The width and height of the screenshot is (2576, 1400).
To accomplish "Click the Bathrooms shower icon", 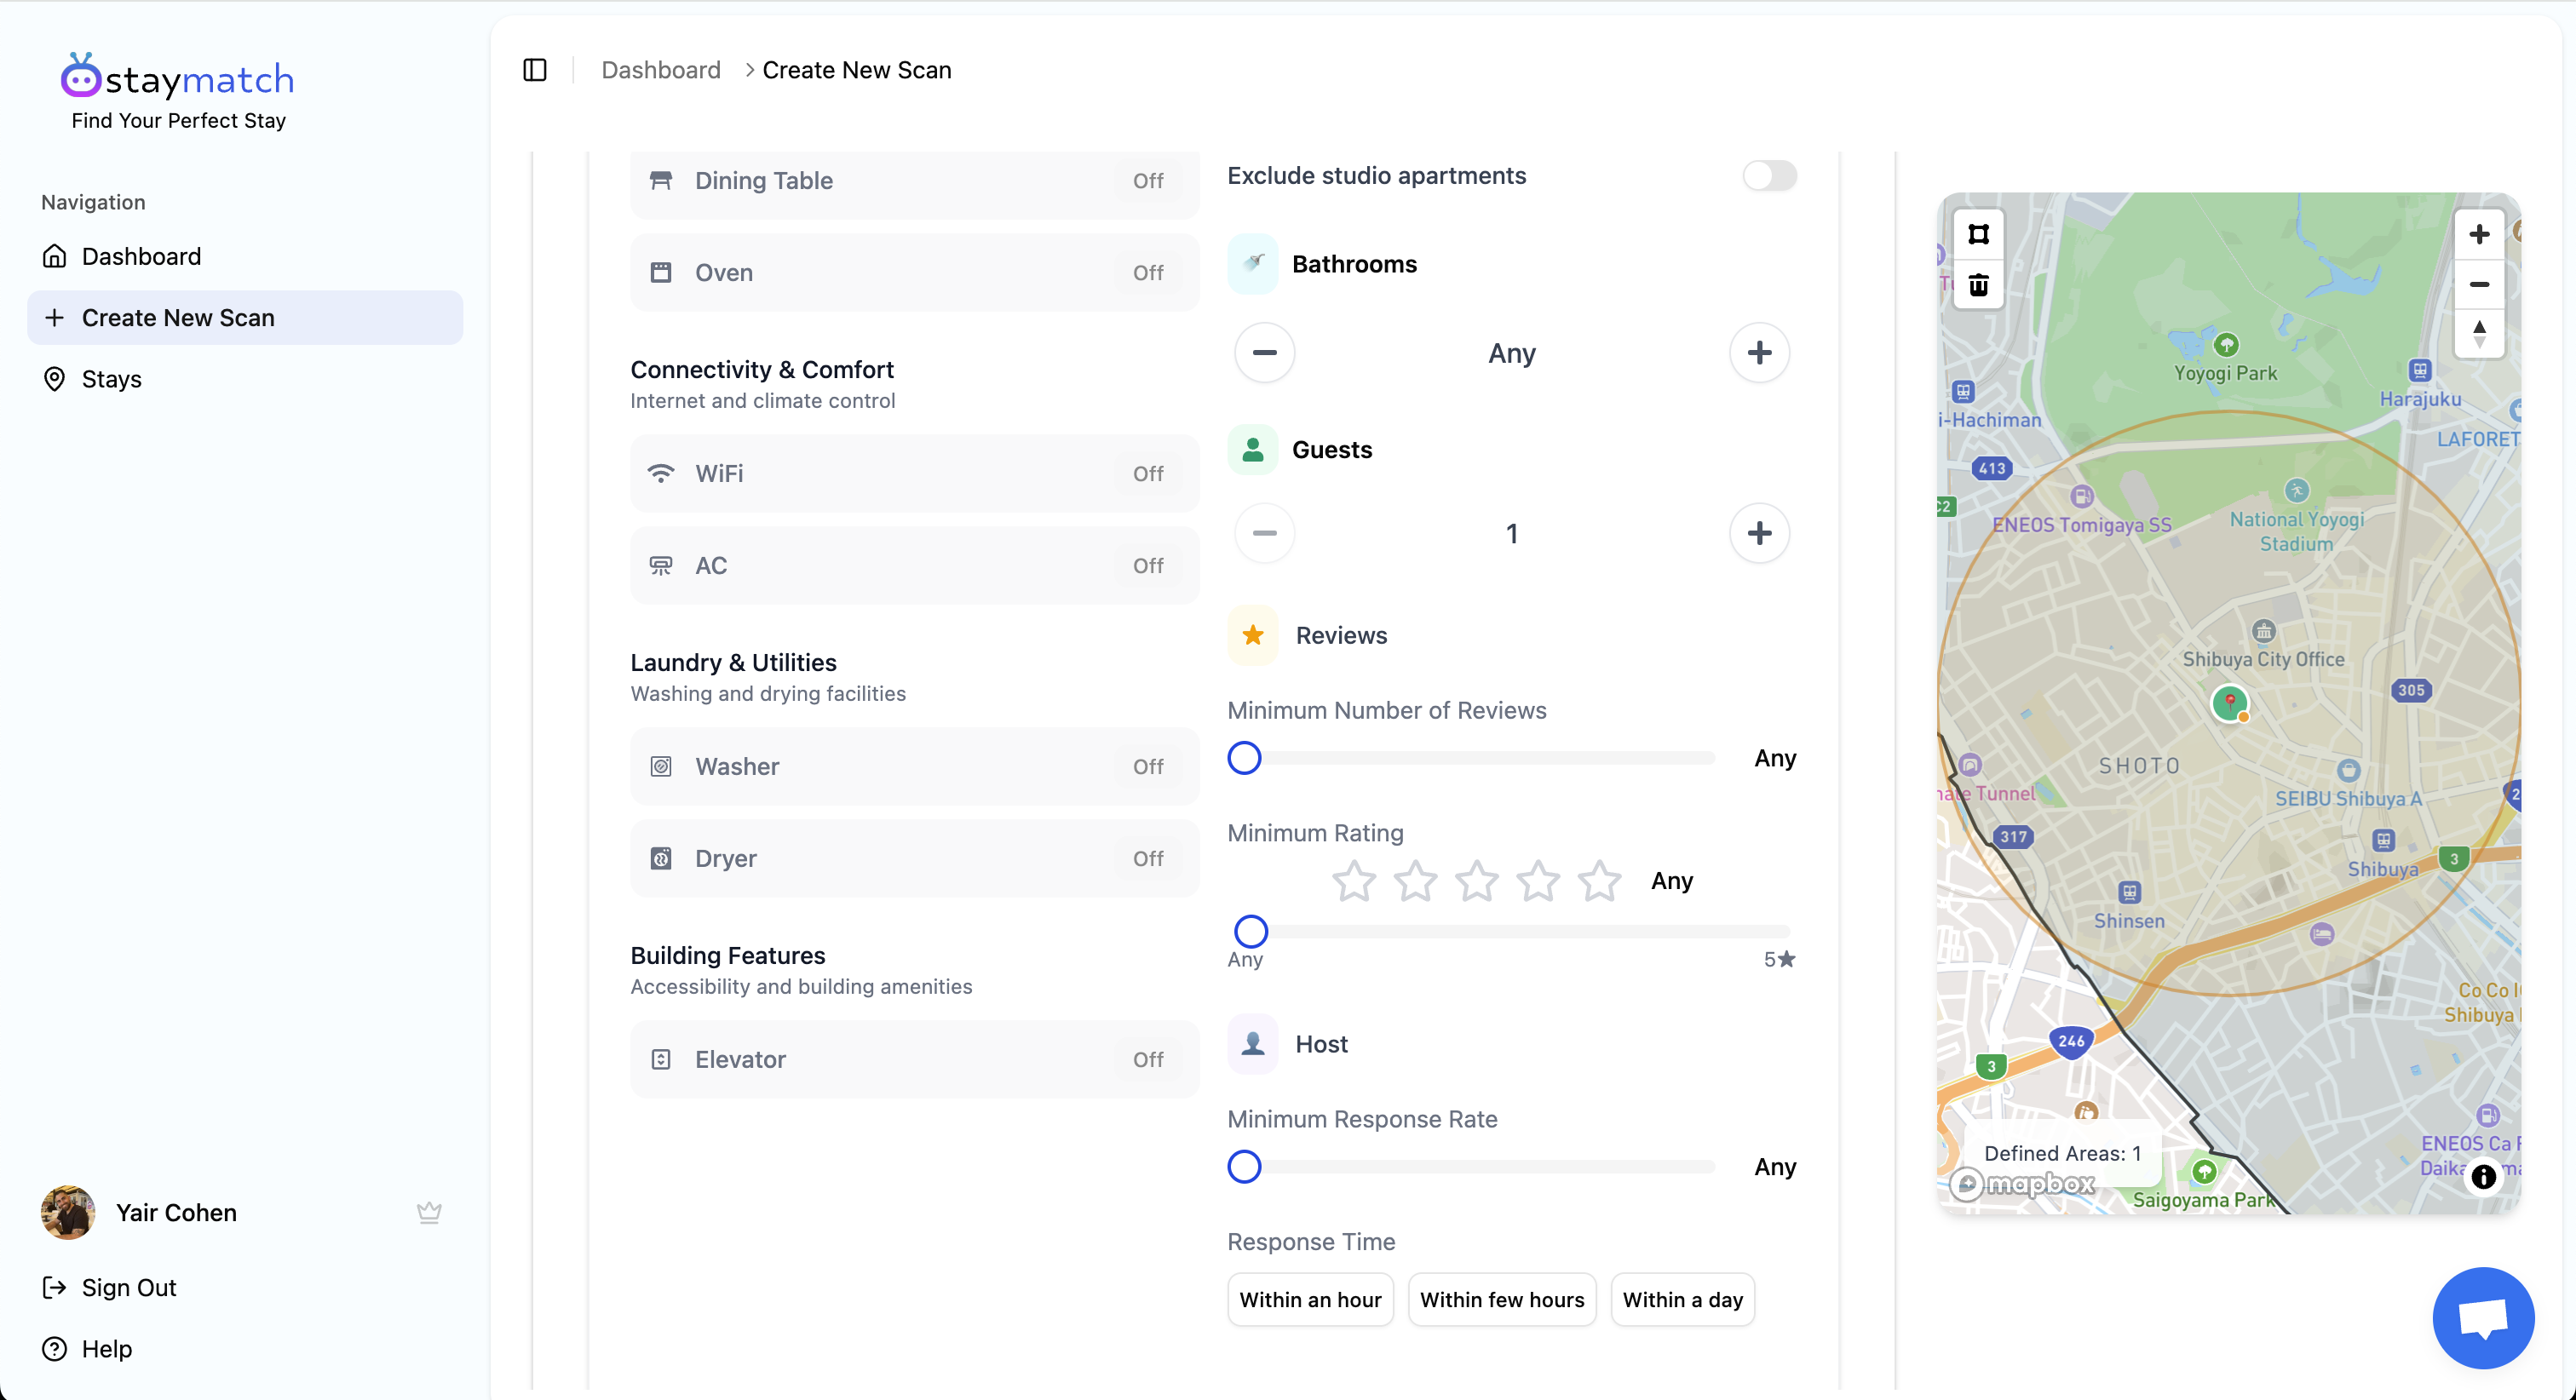I will 1252,264.
